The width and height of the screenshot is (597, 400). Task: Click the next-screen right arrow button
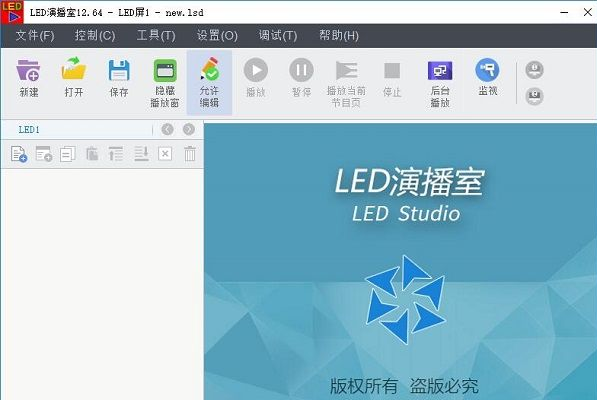[189, 129]
